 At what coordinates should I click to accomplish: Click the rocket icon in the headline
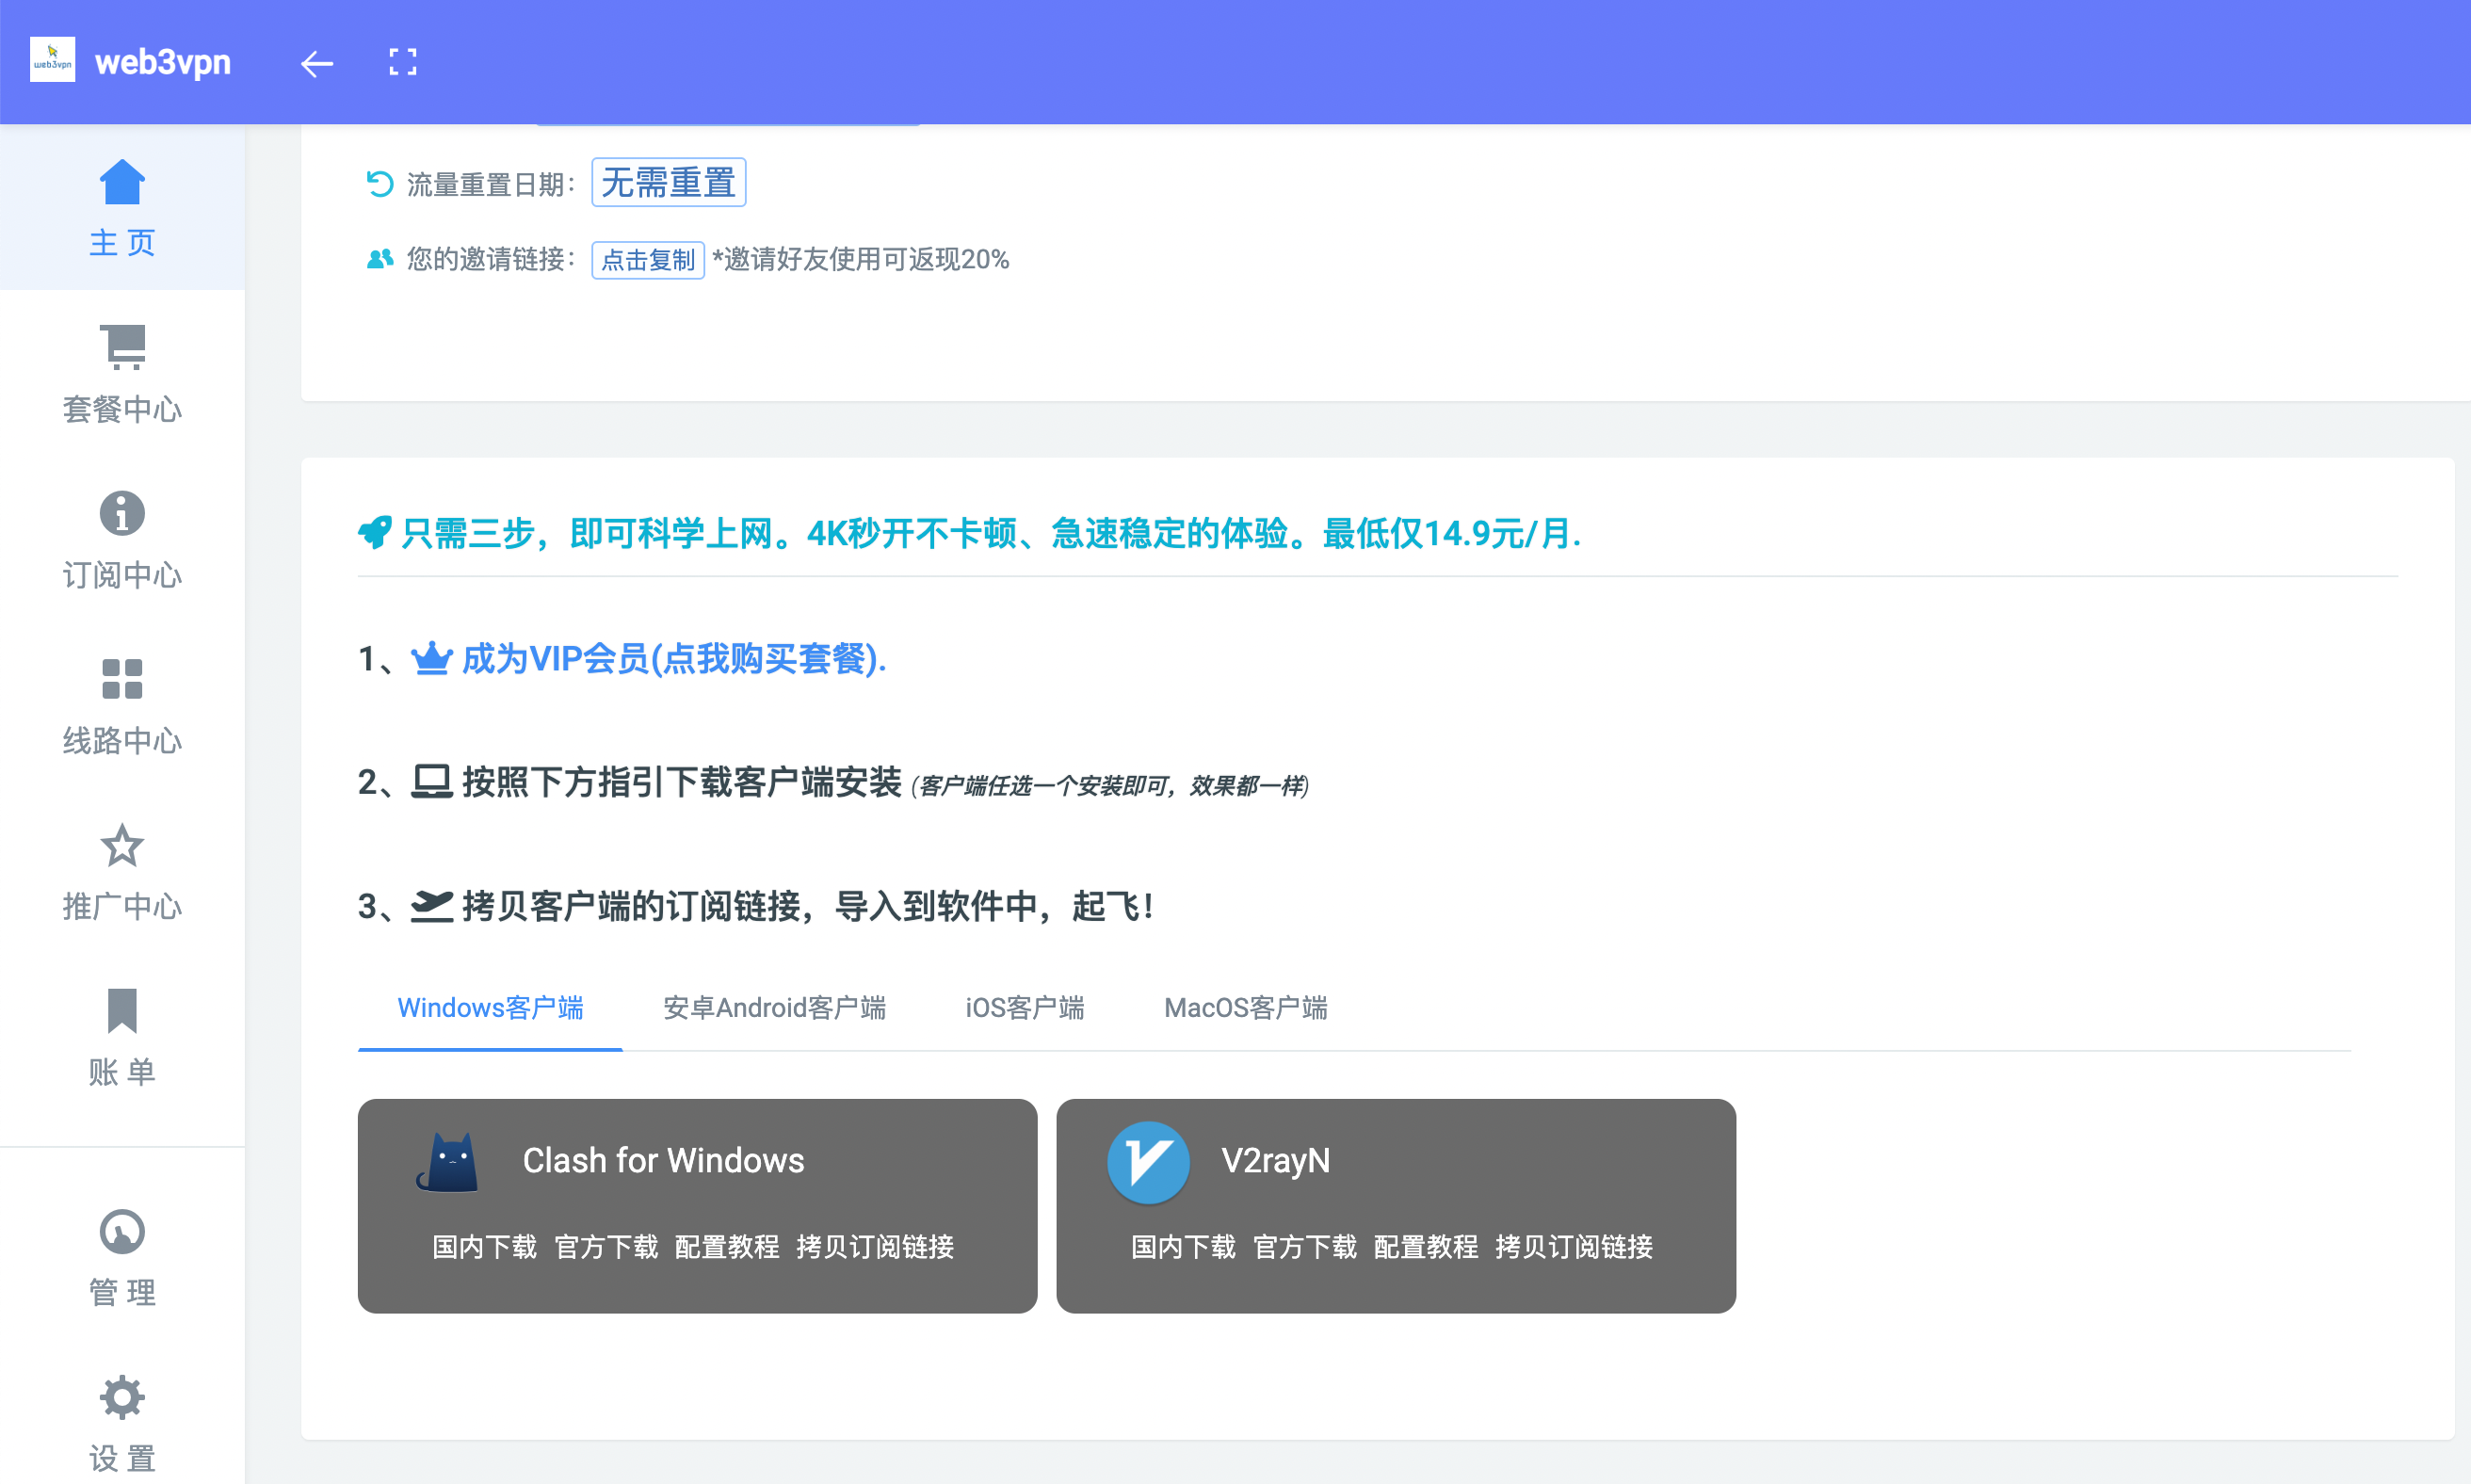click(x=374, y=533)
